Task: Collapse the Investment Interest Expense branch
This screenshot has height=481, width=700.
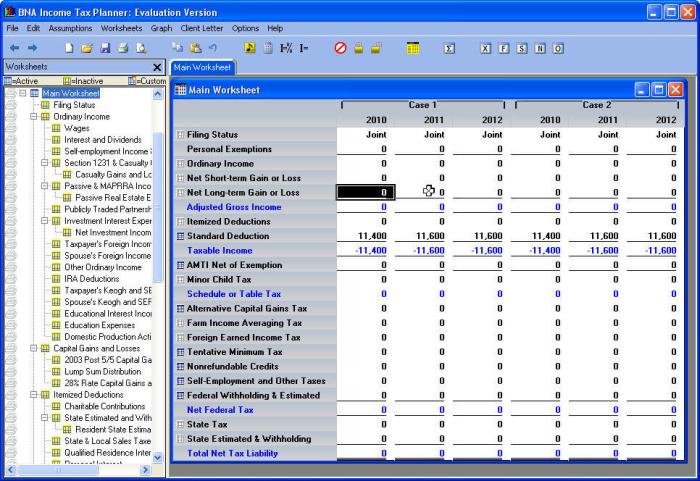Action: point(45,221)
